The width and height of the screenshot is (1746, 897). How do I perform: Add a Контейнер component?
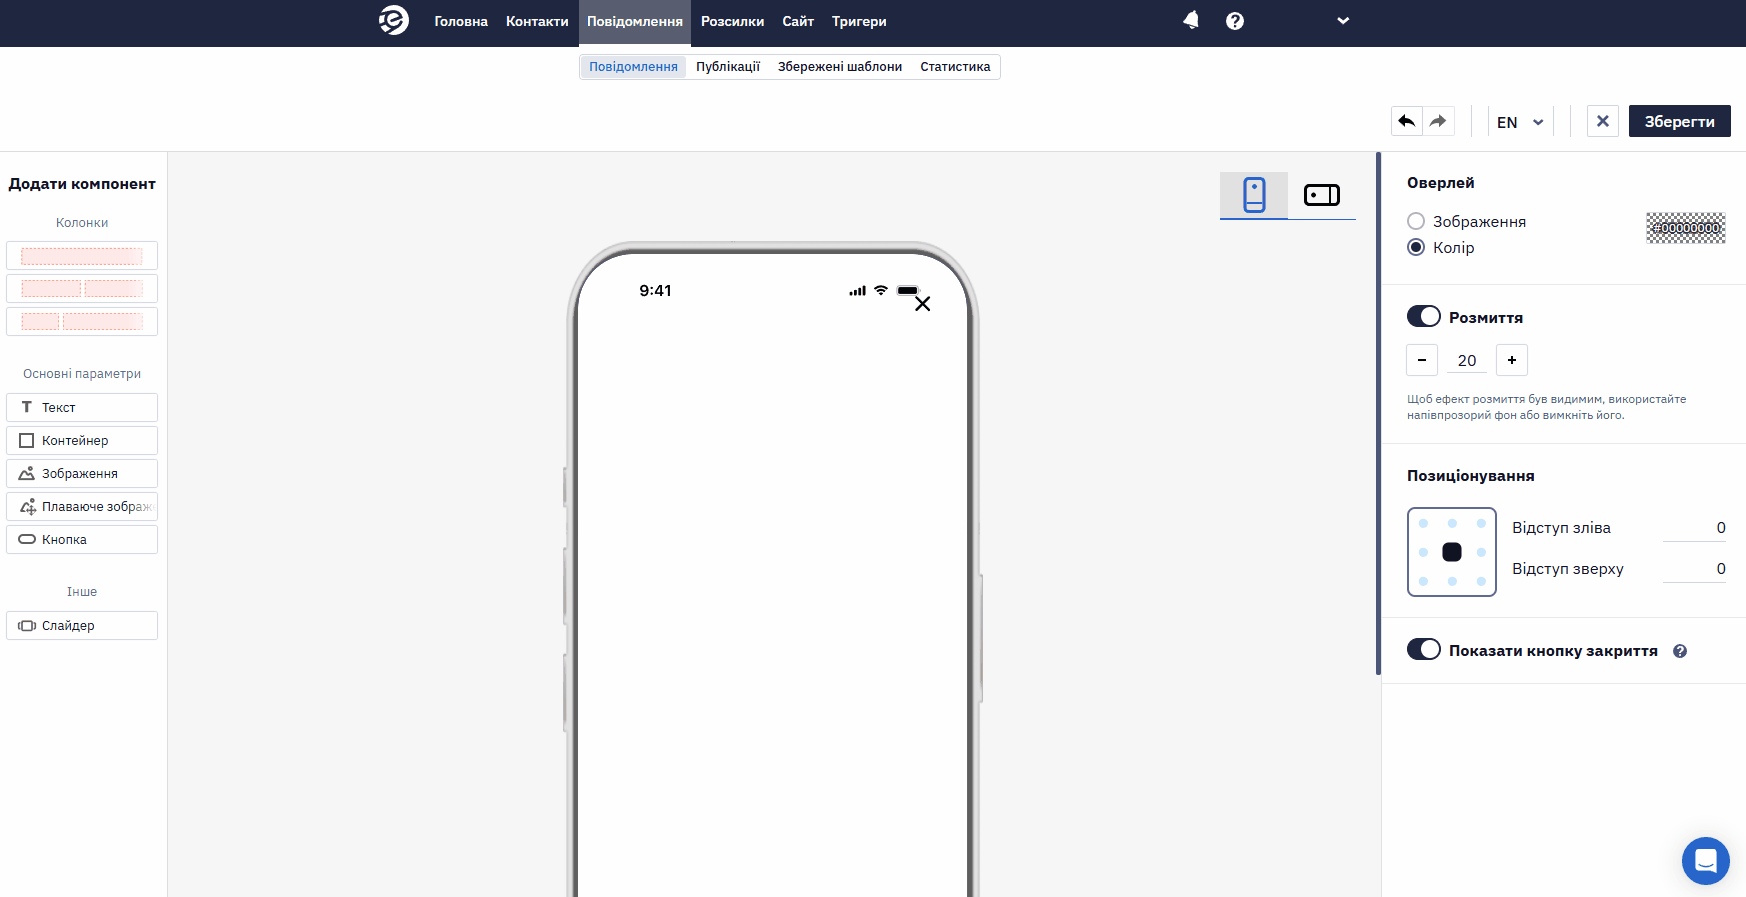82,441
